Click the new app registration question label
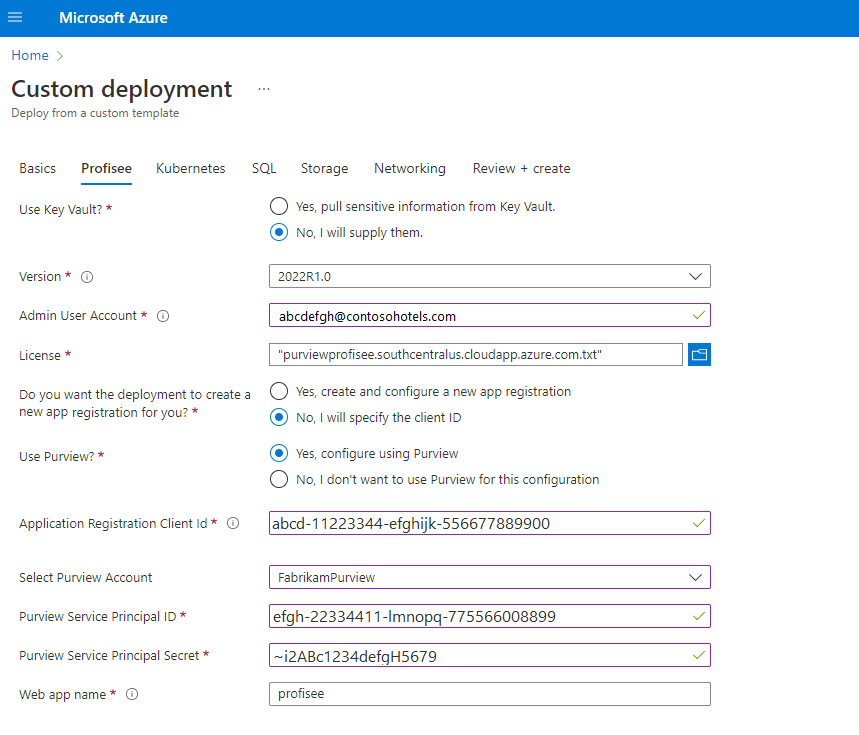 click(x=135, y=404)
